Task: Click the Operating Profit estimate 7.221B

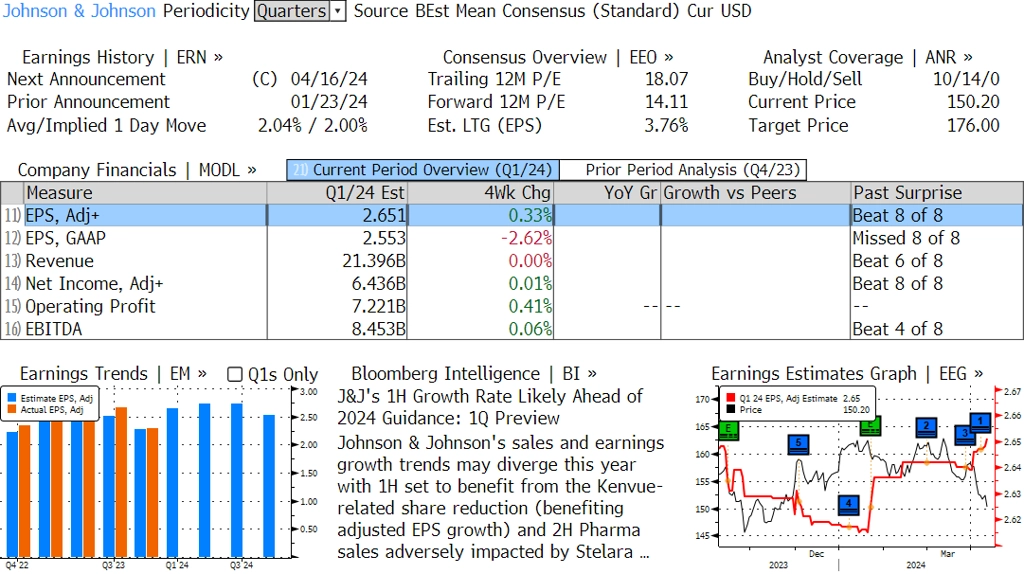Action: point(379,306)
